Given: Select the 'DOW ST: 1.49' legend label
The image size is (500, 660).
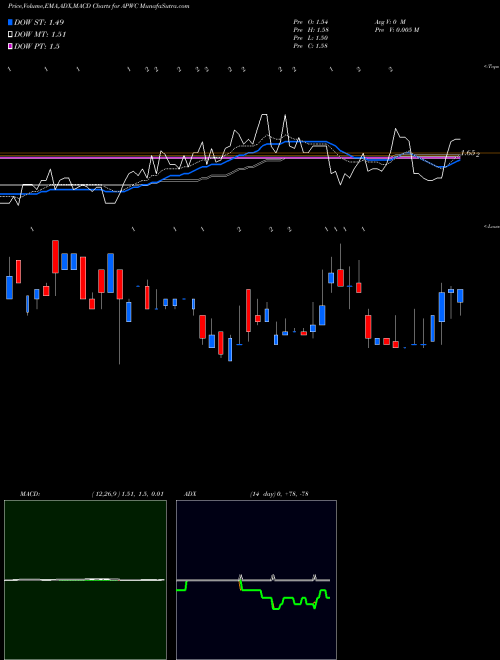Looking at the screenshot, I should pyautogui.click(x=39, y=22).
